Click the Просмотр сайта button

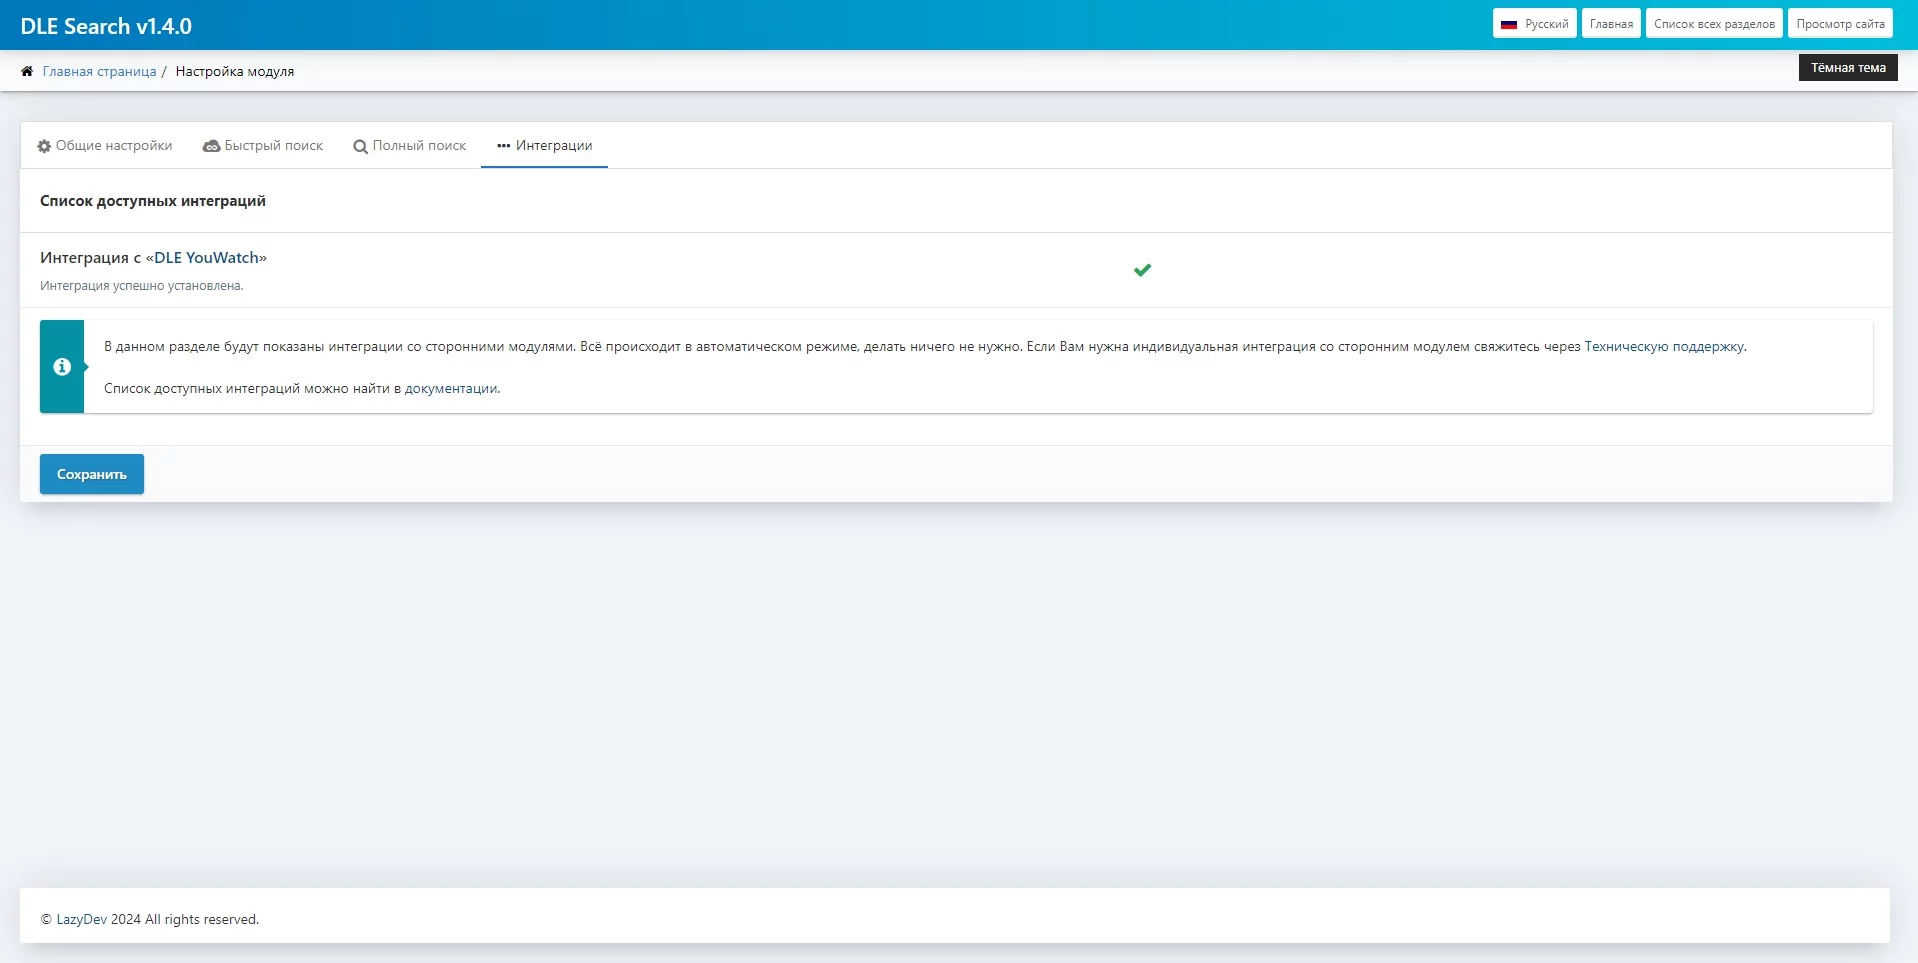1840,24
